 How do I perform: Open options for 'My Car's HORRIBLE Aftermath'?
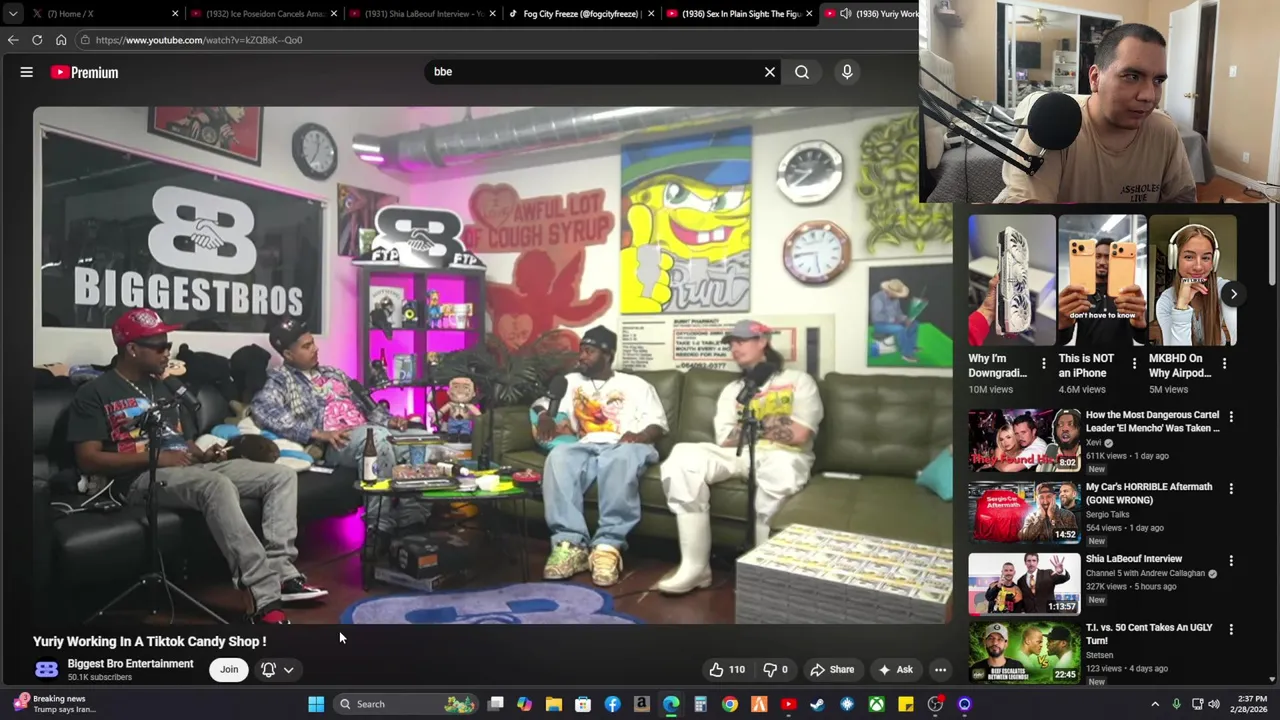pos(1231,488)
